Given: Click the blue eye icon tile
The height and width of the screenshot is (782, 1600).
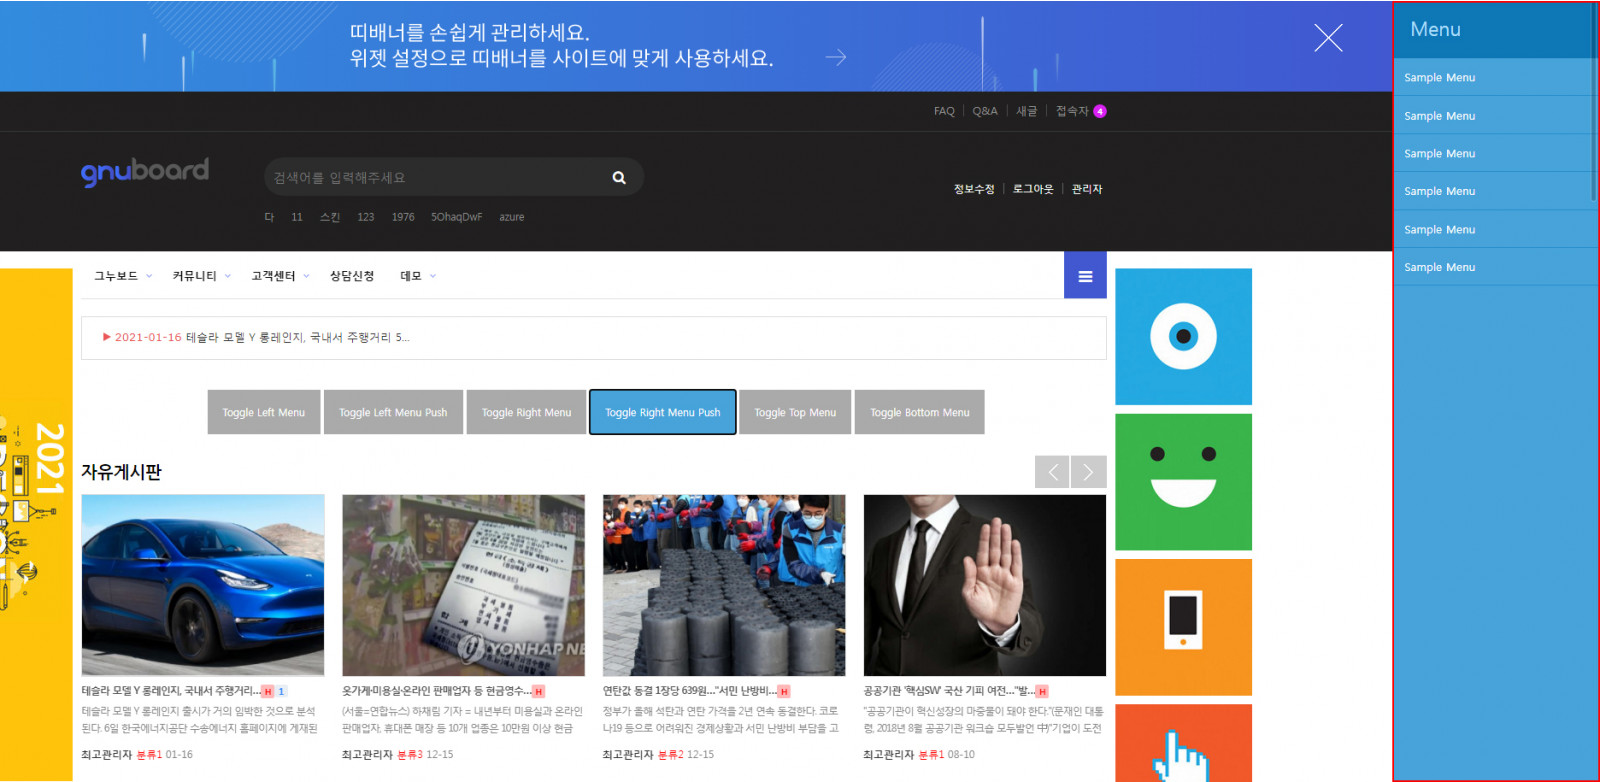Looking at the screenshot, I should (x=1183, y=336).
